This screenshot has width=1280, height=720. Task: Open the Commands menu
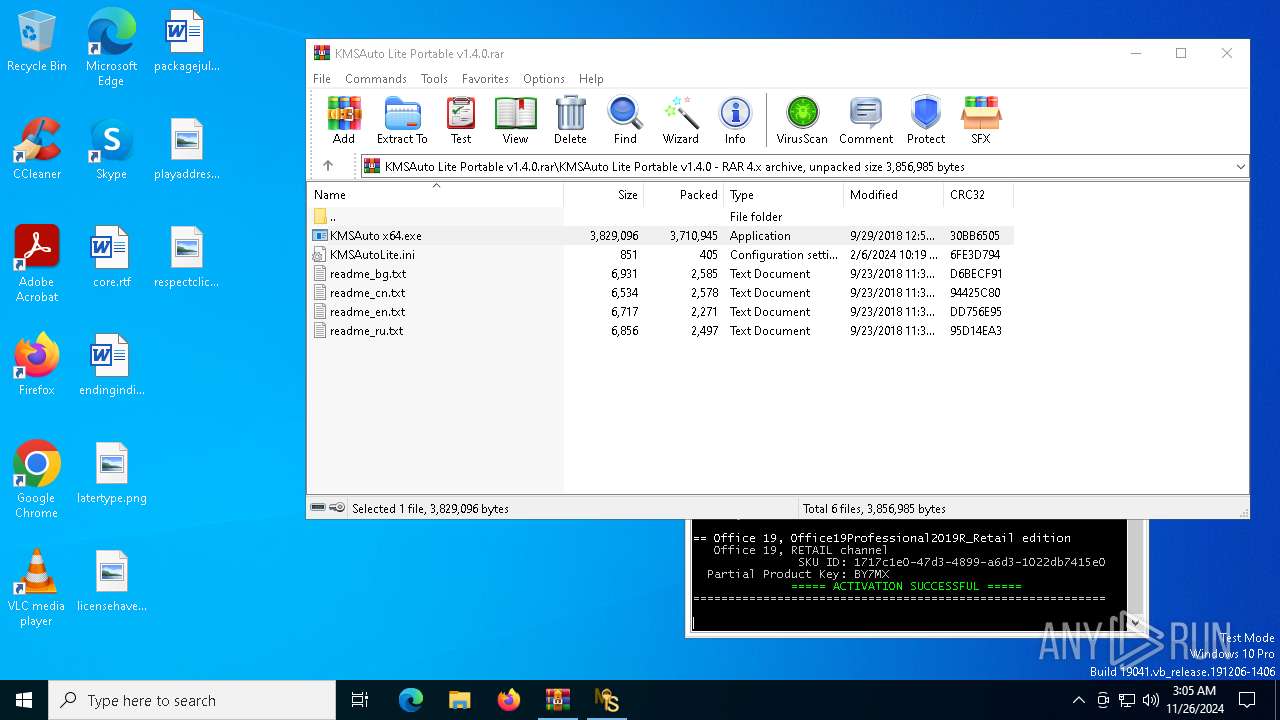pyautogui.click(x=376, y=79)
